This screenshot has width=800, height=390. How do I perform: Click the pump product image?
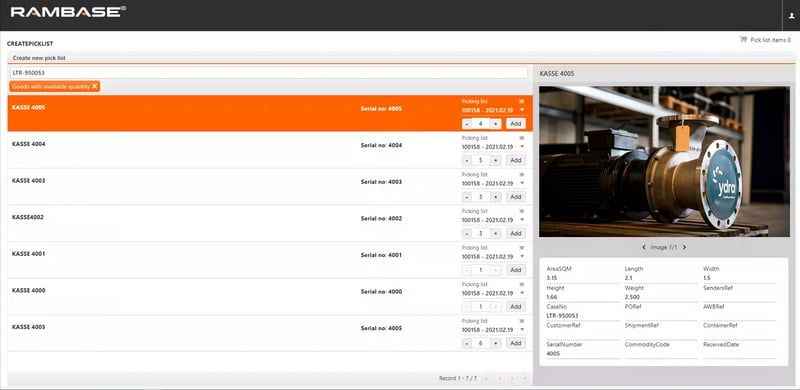[x=664, y=161]
